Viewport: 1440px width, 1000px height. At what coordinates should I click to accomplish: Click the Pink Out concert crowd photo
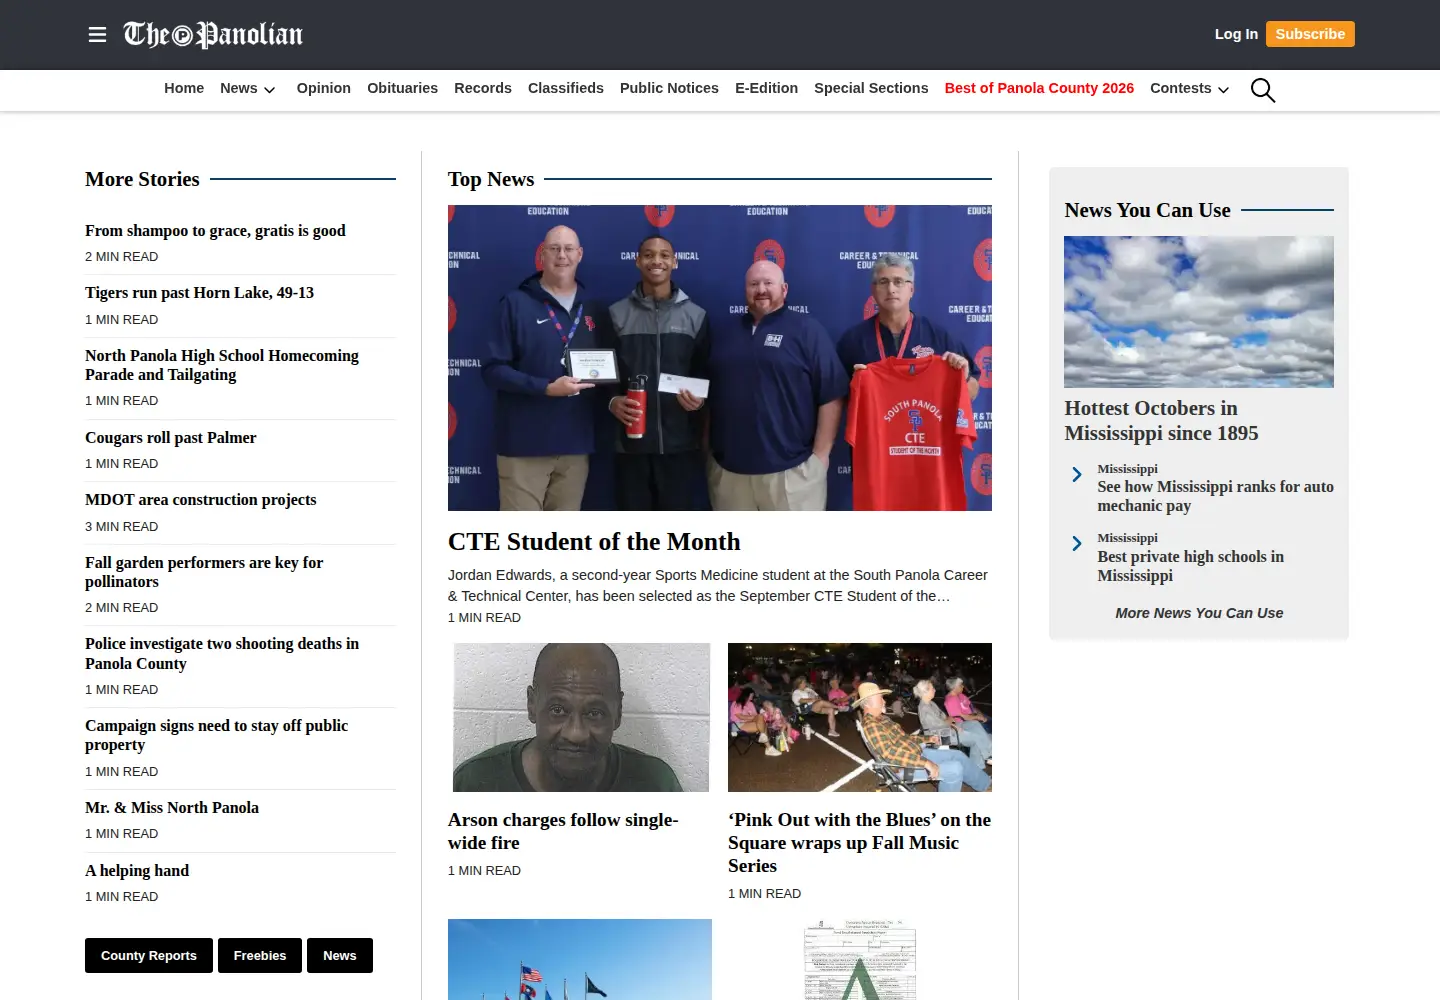[860, 717]
